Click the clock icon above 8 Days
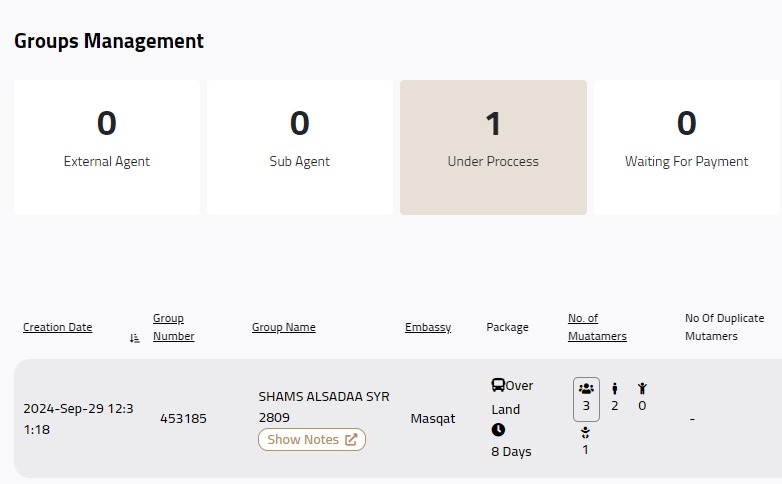The width and height of the screenshot is (782, 484). pyautogui.click(x=498, y=430)
